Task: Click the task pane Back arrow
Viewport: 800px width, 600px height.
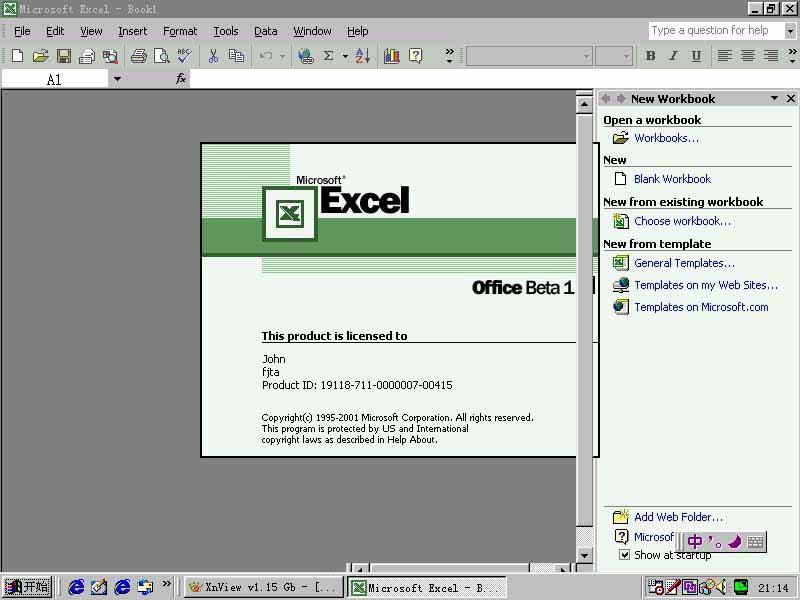Action: coord(606,98)
